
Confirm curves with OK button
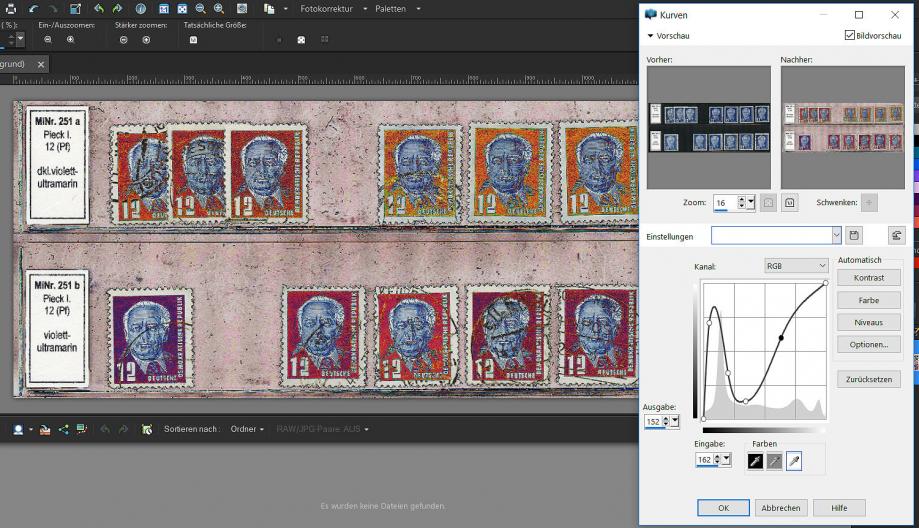pos(723,507)
